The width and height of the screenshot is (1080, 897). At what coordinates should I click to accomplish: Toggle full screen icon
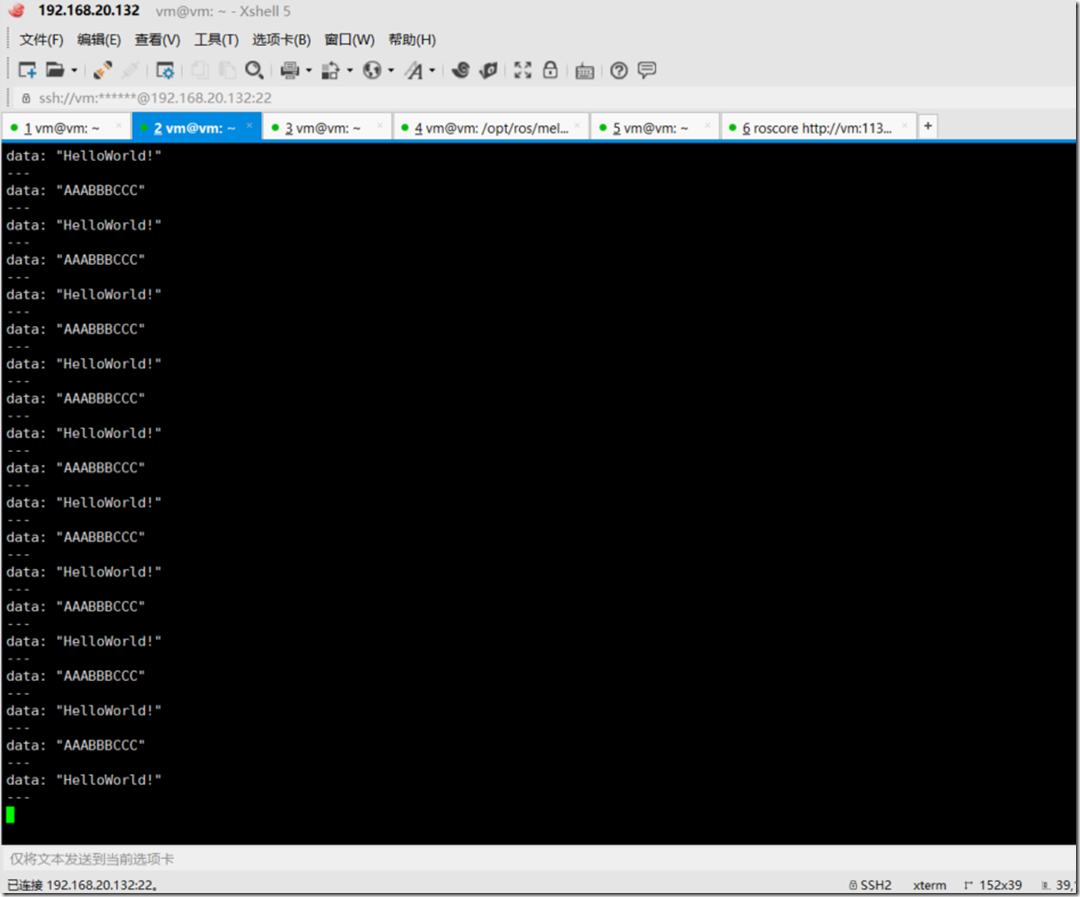click(x=523, y=70)
